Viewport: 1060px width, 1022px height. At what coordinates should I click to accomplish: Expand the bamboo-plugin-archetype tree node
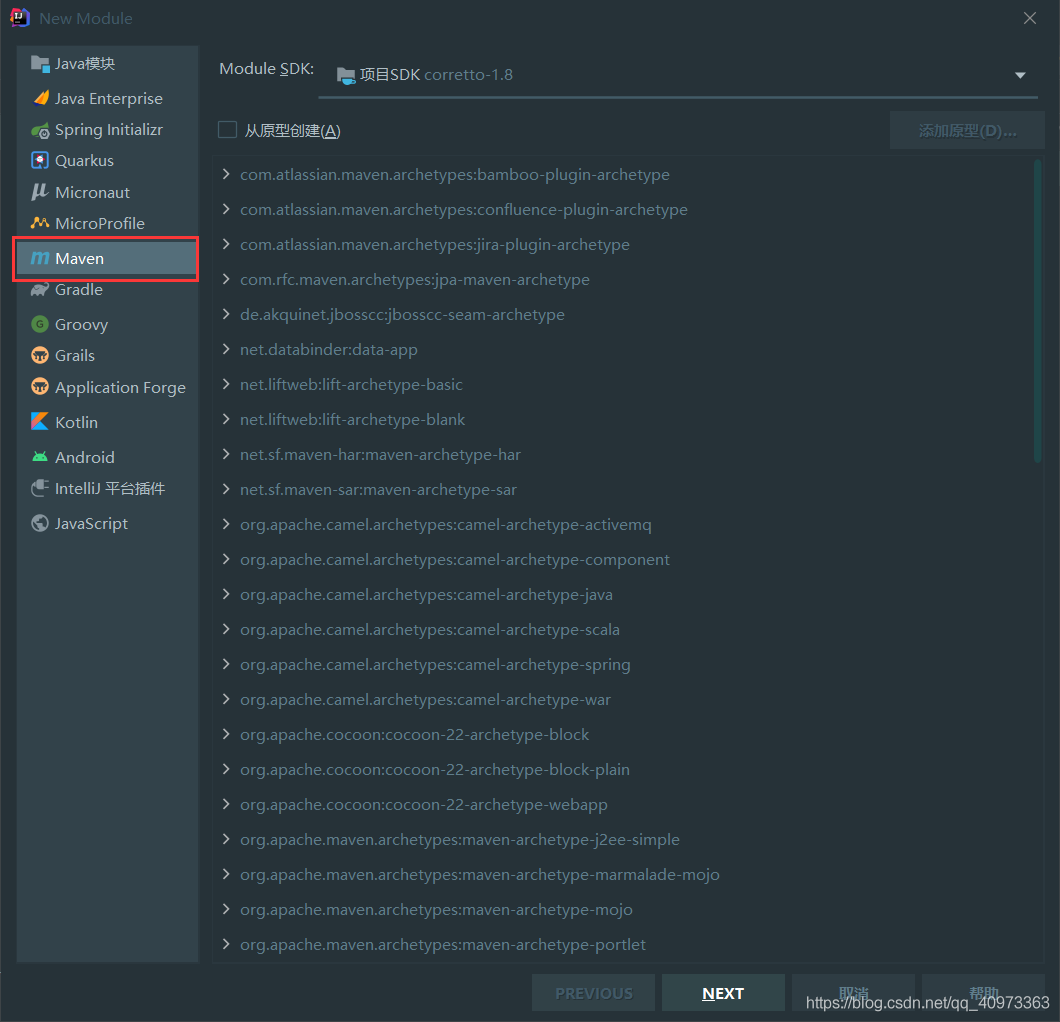(227, 175)
